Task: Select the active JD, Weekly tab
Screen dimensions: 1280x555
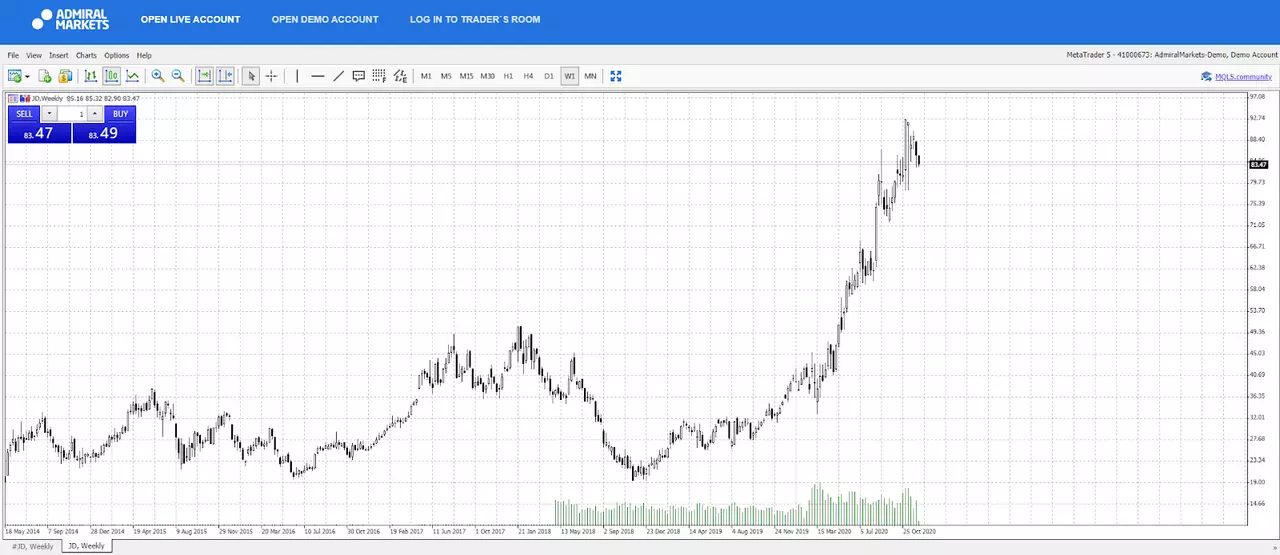Action: (x=86, y=546)
